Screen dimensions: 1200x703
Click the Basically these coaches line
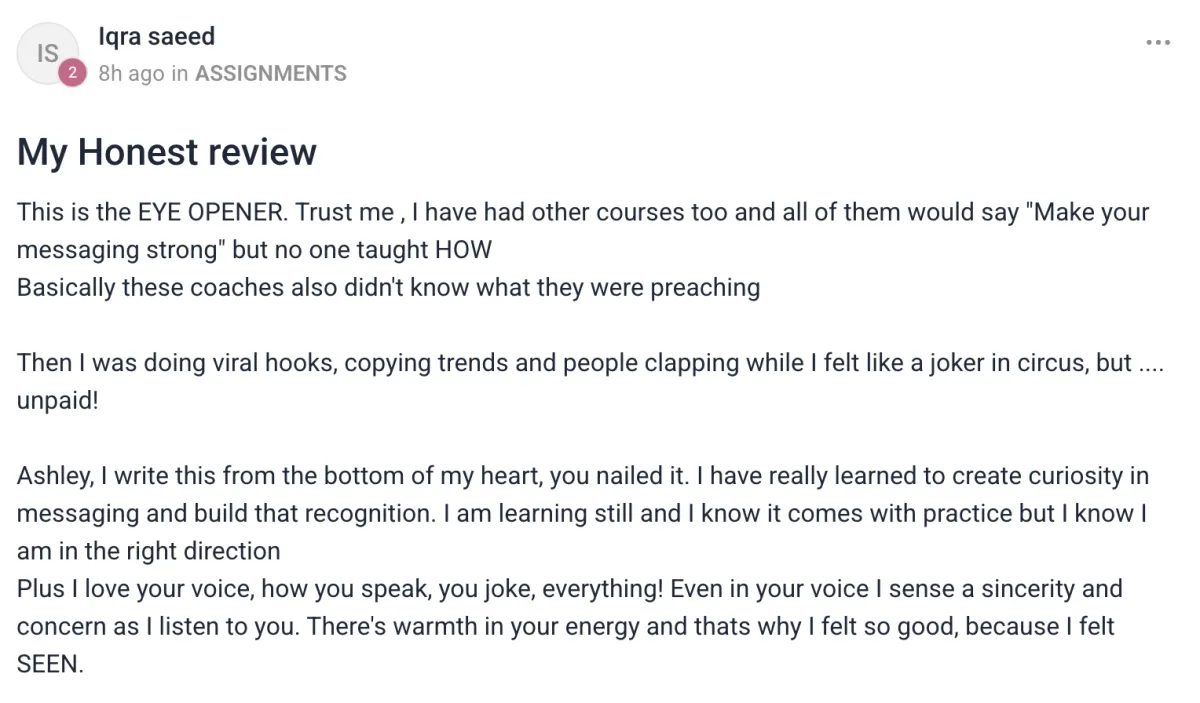pos(388,288)
